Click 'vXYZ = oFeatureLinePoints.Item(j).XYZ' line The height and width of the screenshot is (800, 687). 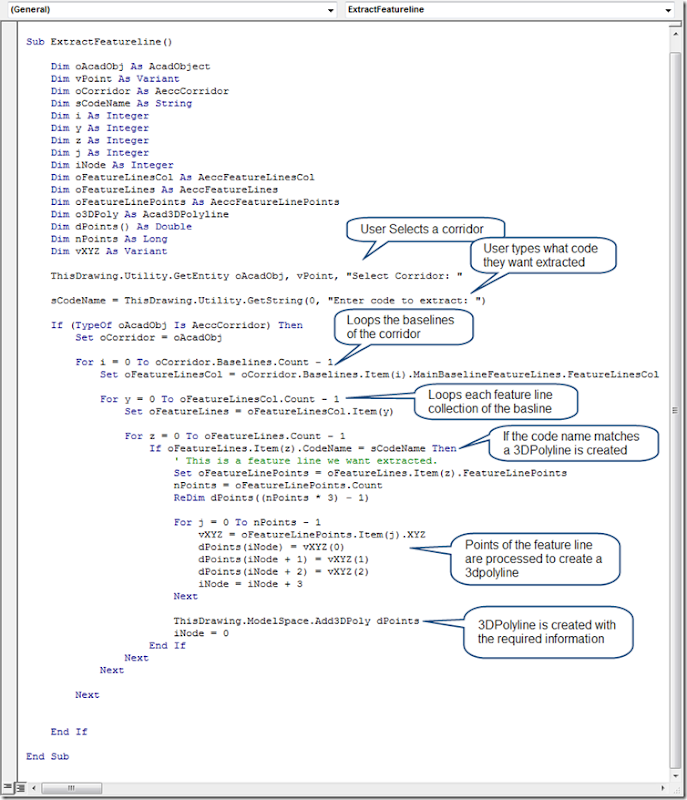click(x=312, y=534)
